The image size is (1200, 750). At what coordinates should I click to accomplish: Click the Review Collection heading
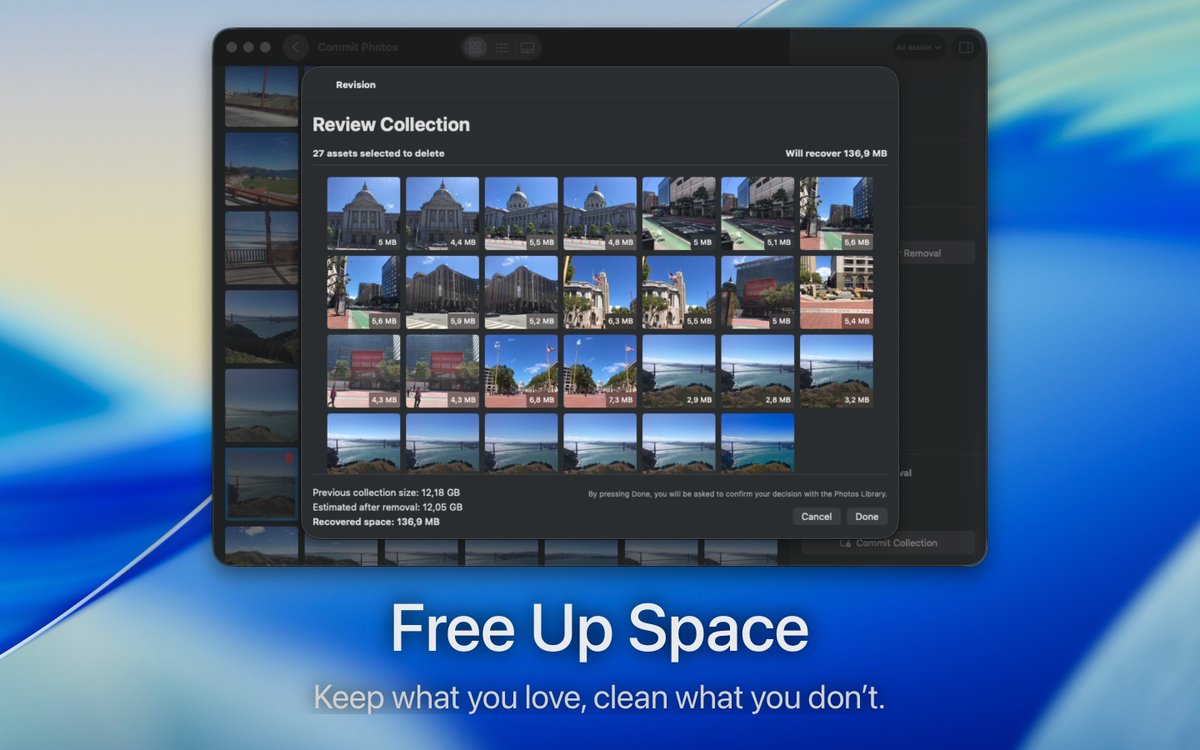391,125
